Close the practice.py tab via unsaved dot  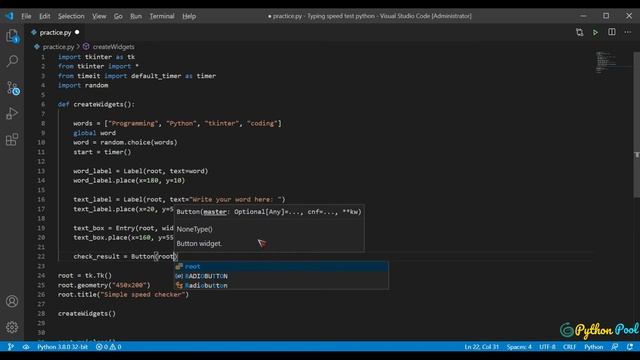pos(77,32)
